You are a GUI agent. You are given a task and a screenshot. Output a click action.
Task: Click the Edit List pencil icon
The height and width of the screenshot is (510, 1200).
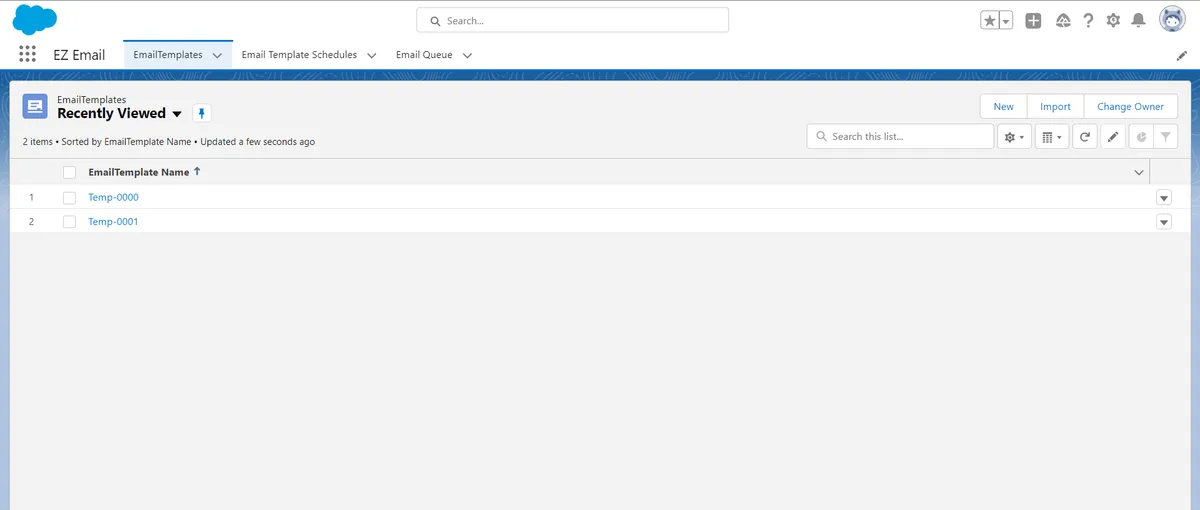pyautogui.click(x=1113, y=137)
